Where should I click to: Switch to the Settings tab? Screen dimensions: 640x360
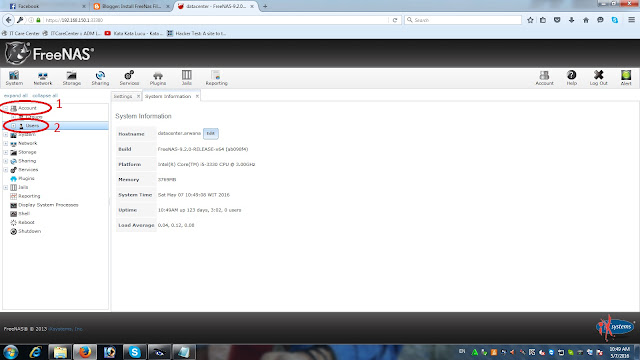(123, 96)
